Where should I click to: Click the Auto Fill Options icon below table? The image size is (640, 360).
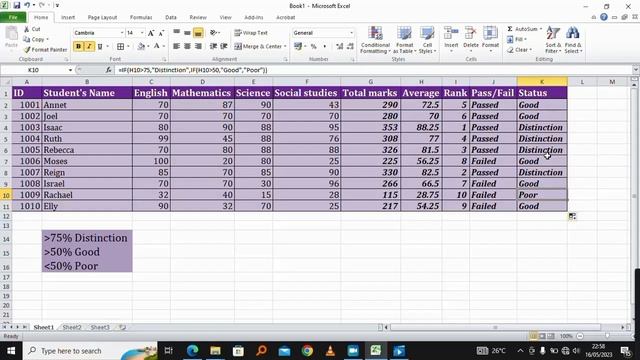pyautogui.click(x=572, y=216)
